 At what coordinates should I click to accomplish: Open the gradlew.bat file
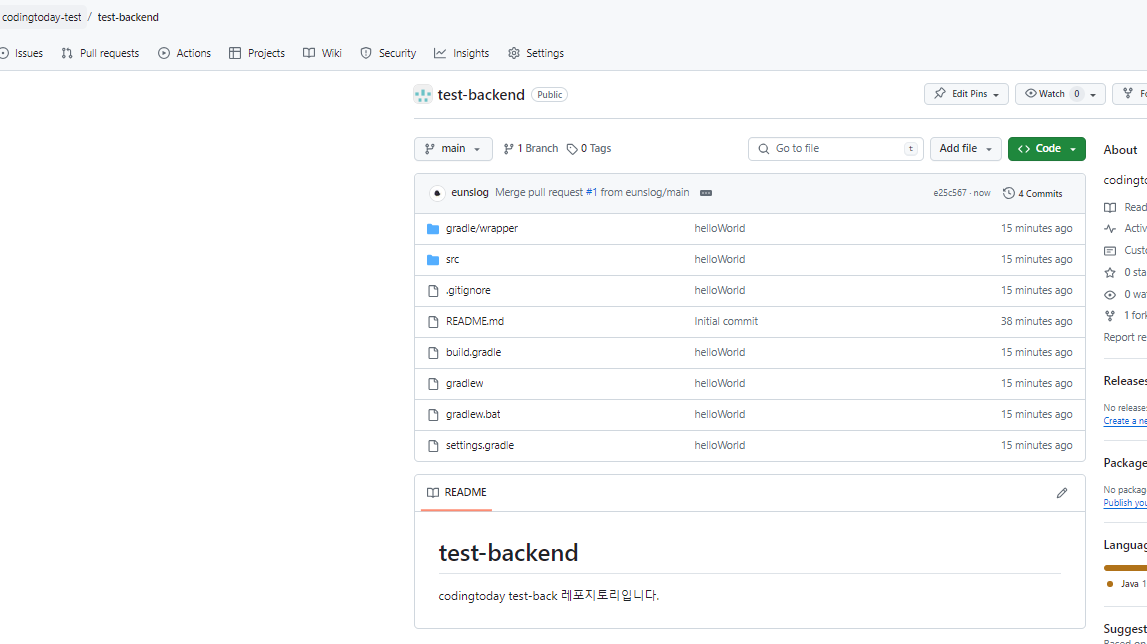473,414
